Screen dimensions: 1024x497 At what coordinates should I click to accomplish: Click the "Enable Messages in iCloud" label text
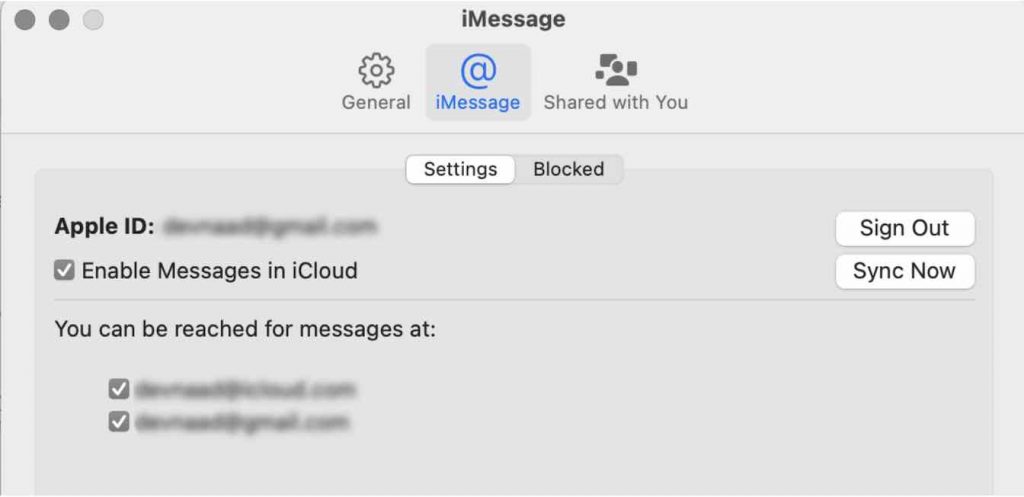click(219, 270)
